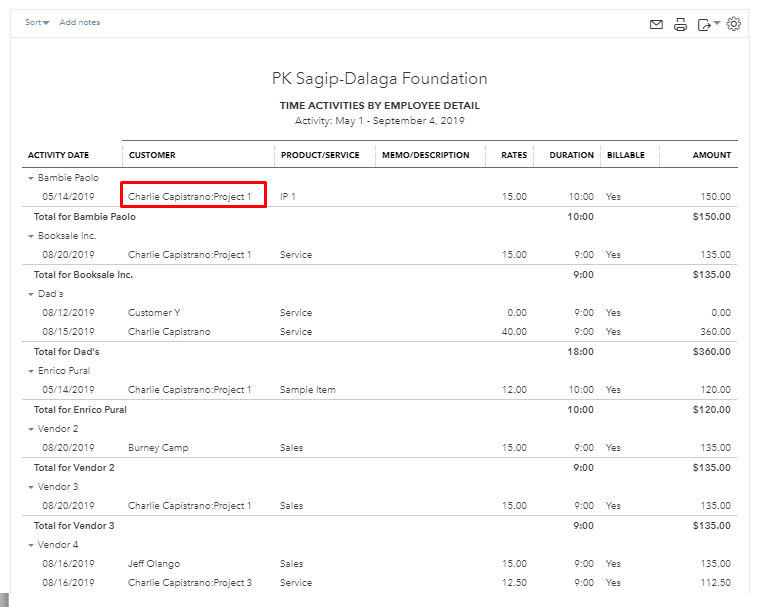Click the Amount column header

coord(712,155)
